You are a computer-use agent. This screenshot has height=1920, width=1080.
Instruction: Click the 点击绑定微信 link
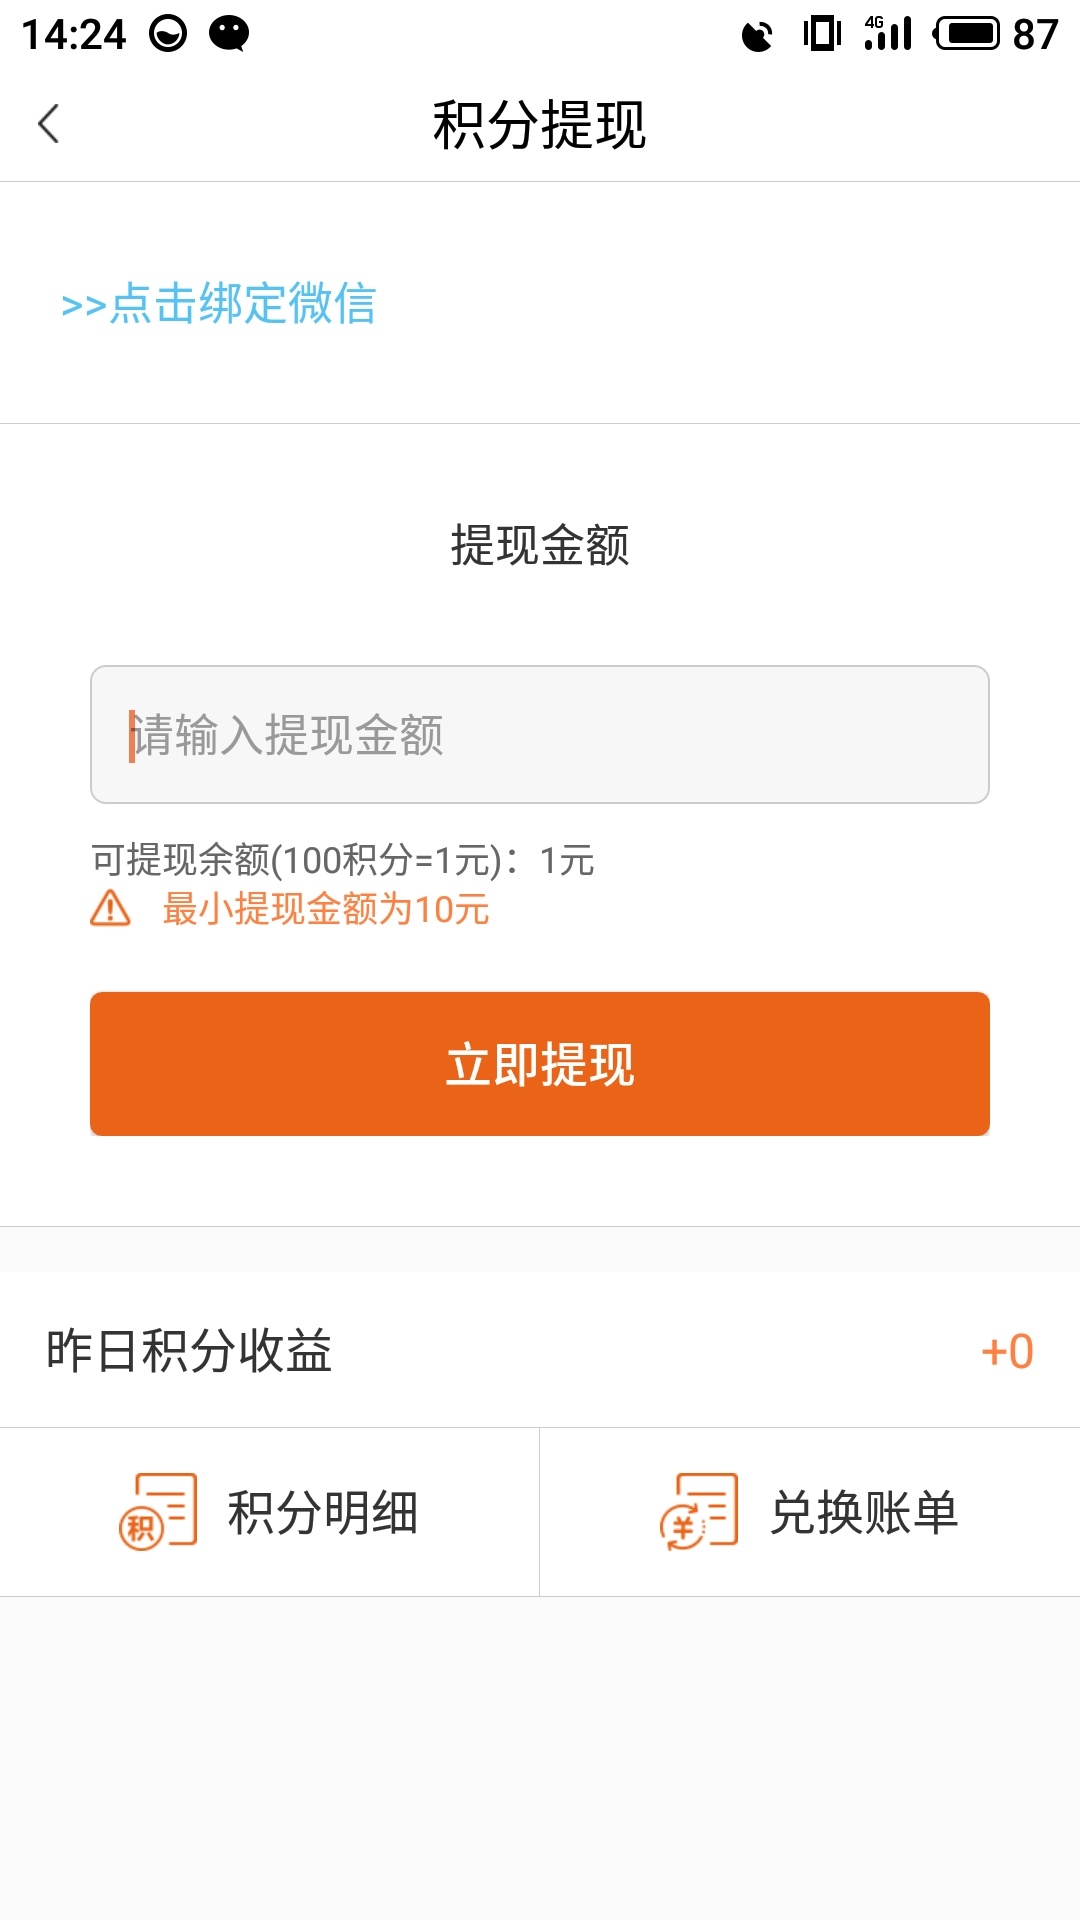point(219,303)
